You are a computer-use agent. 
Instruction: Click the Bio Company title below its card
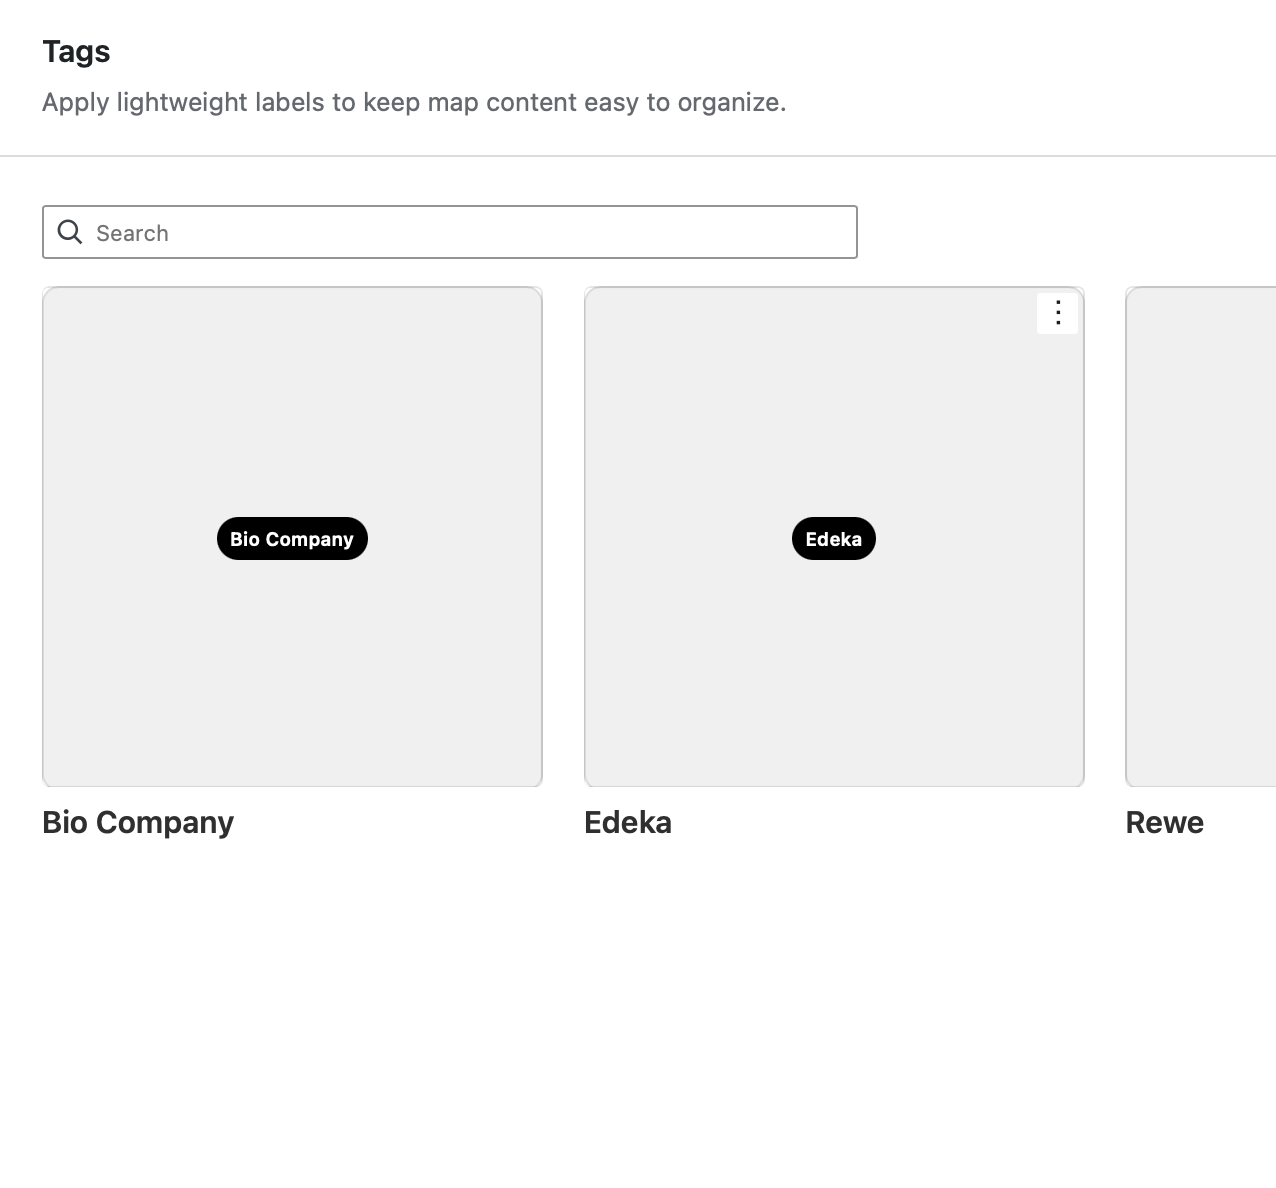coord(138,822)
